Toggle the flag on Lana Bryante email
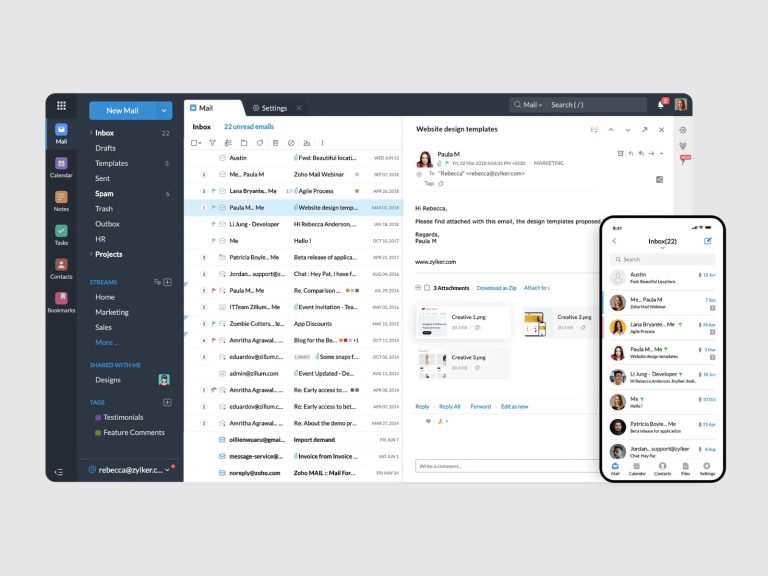This screenshot has width=768, height=576. tap(214, 191)
